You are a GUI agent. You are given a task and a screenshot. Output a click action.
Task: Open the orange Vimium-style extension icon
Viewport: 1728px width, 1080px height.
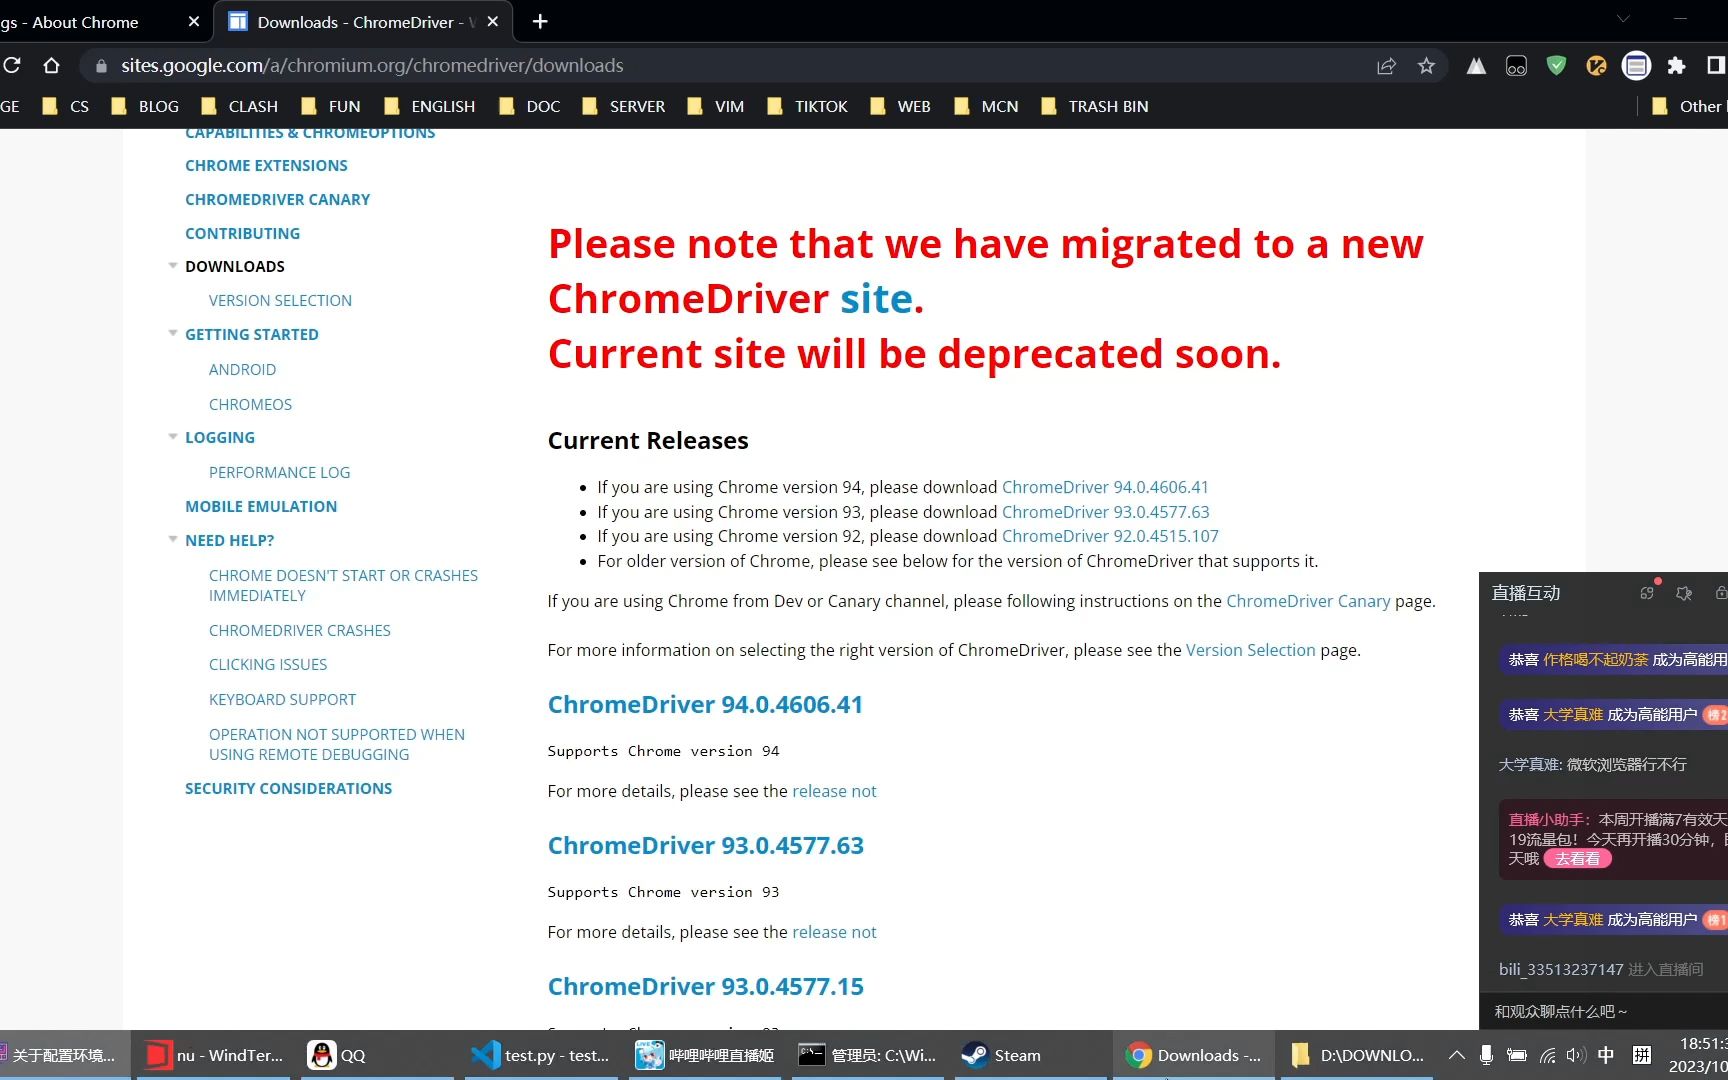1596,66
